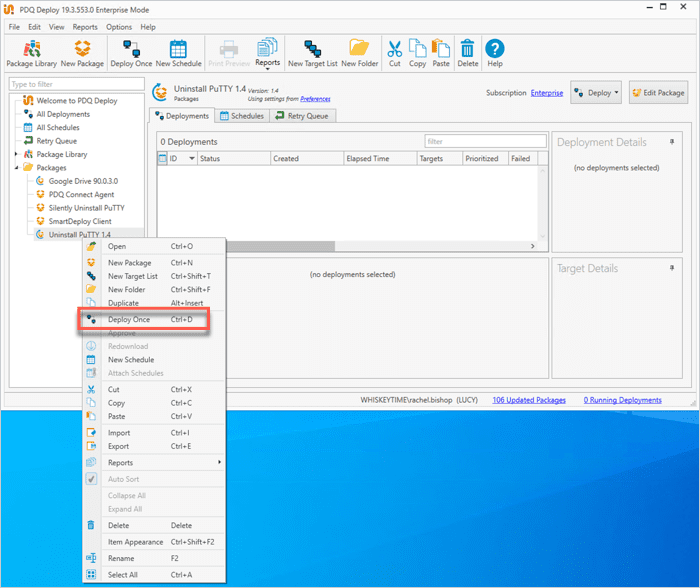
Task: Click the Paste toolbar icon
Action: coord(441,53)
